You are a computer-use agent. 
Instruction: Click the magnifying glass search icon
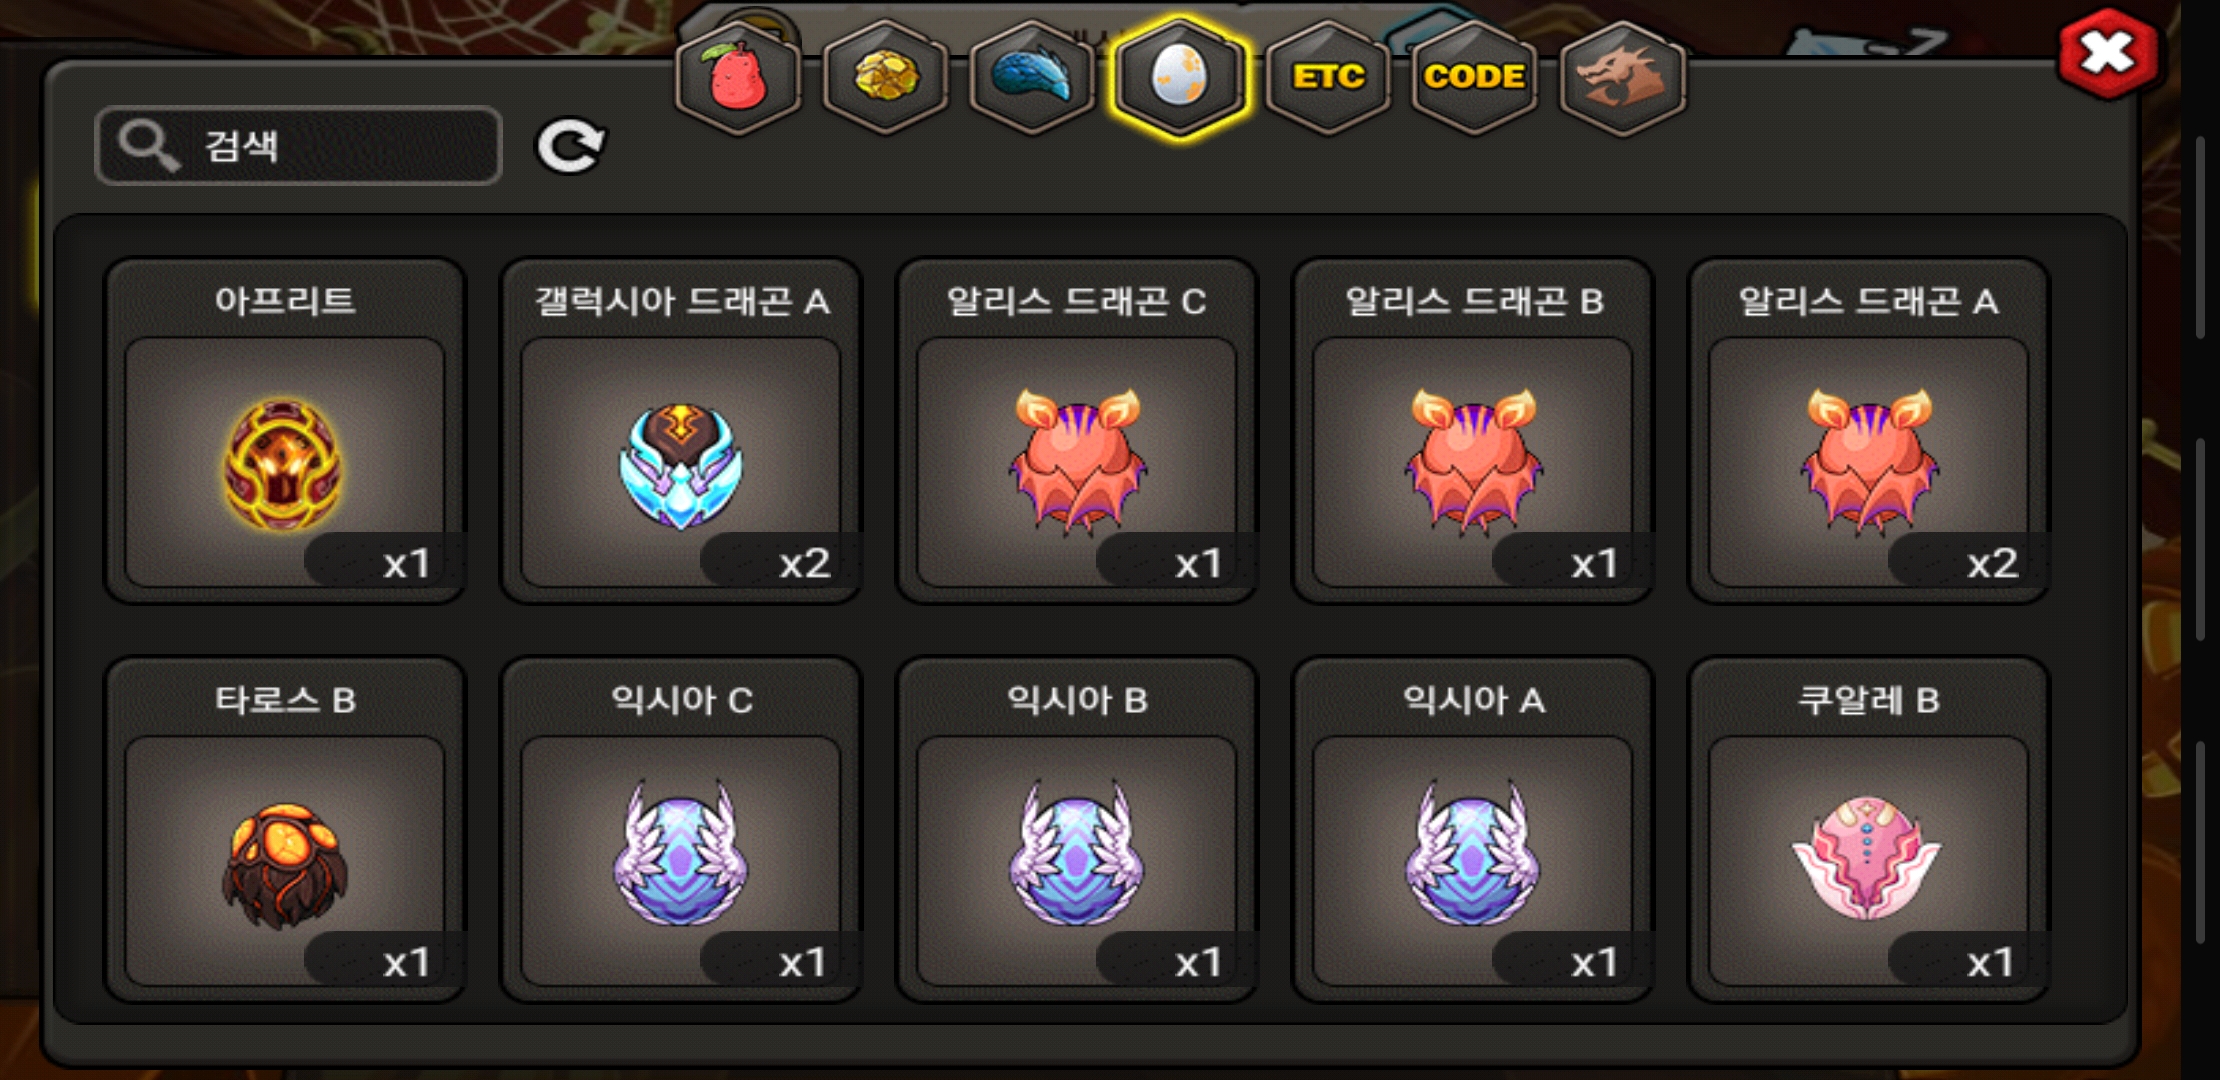click(149, 146)
